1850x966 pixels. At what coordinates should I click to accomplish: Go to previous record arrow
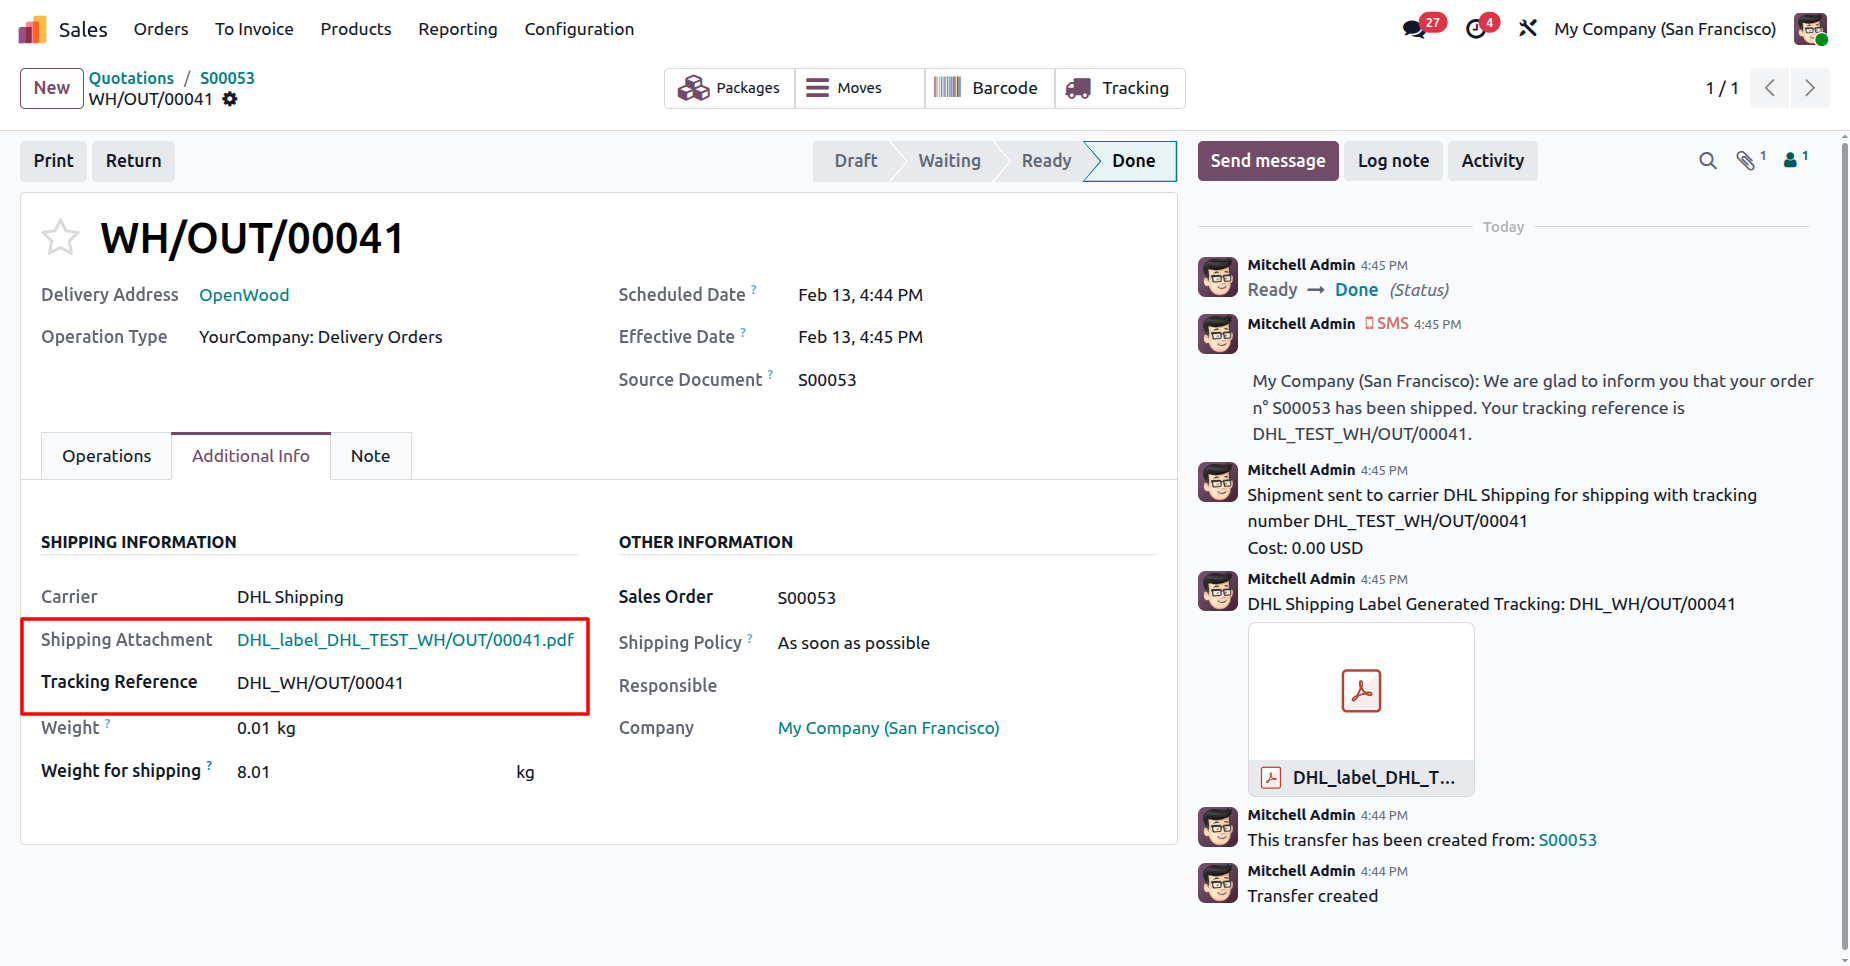coord(1770,88)
